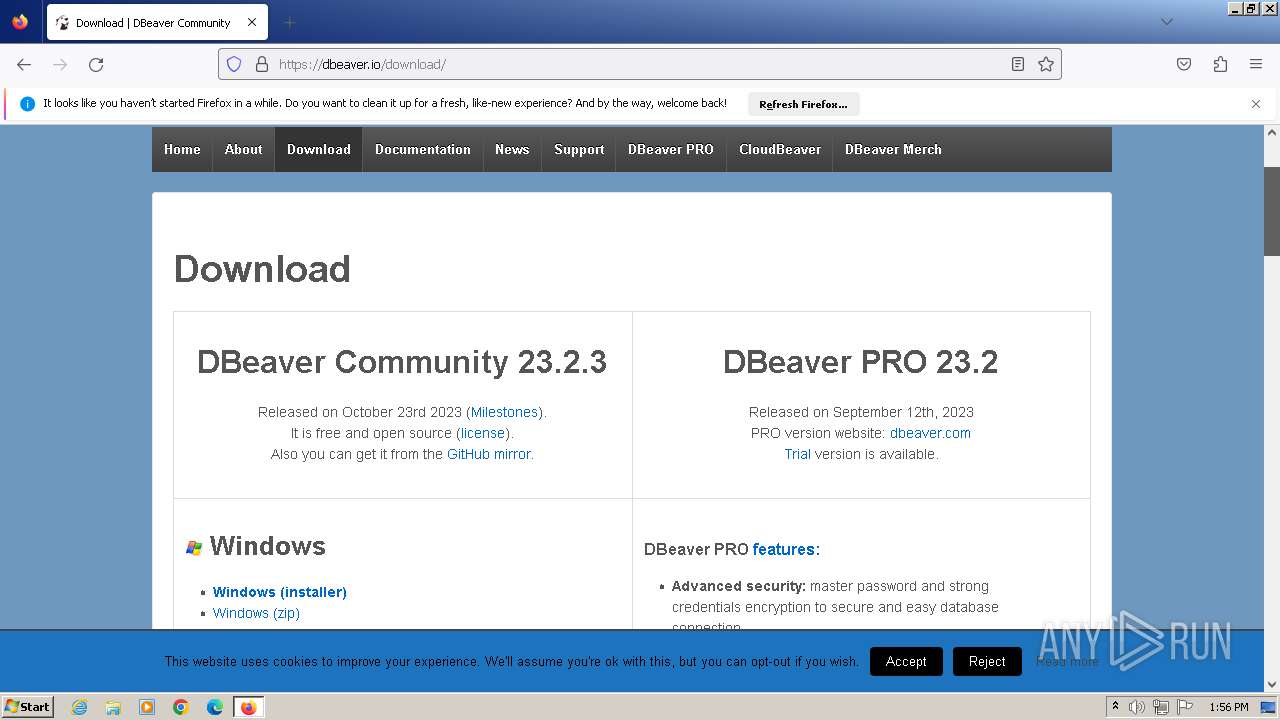Follow the GitHub mirror link

(489, 454)
